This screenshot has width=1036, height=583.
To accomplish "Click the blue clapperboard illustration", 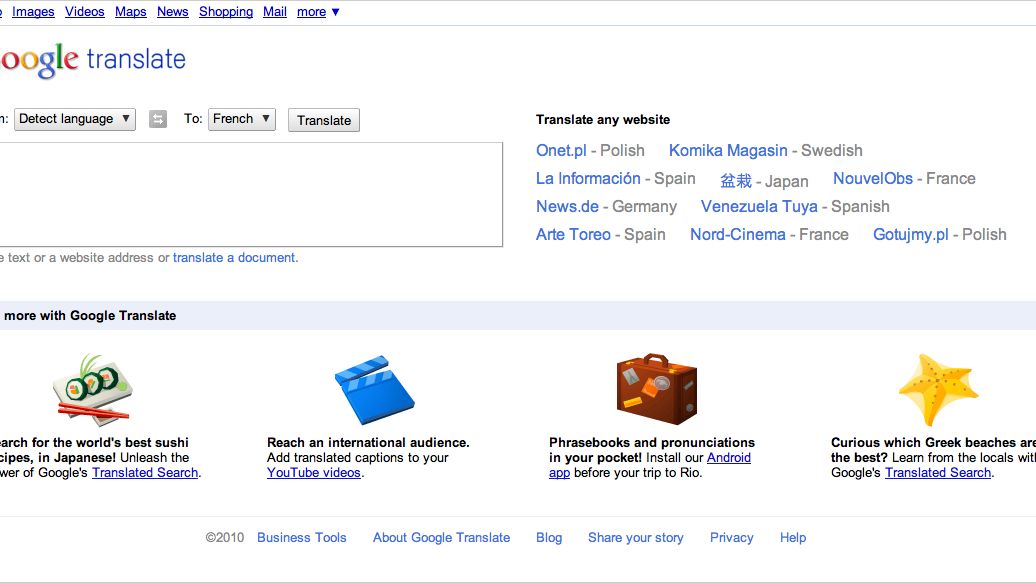I will (x=374, y=390).
